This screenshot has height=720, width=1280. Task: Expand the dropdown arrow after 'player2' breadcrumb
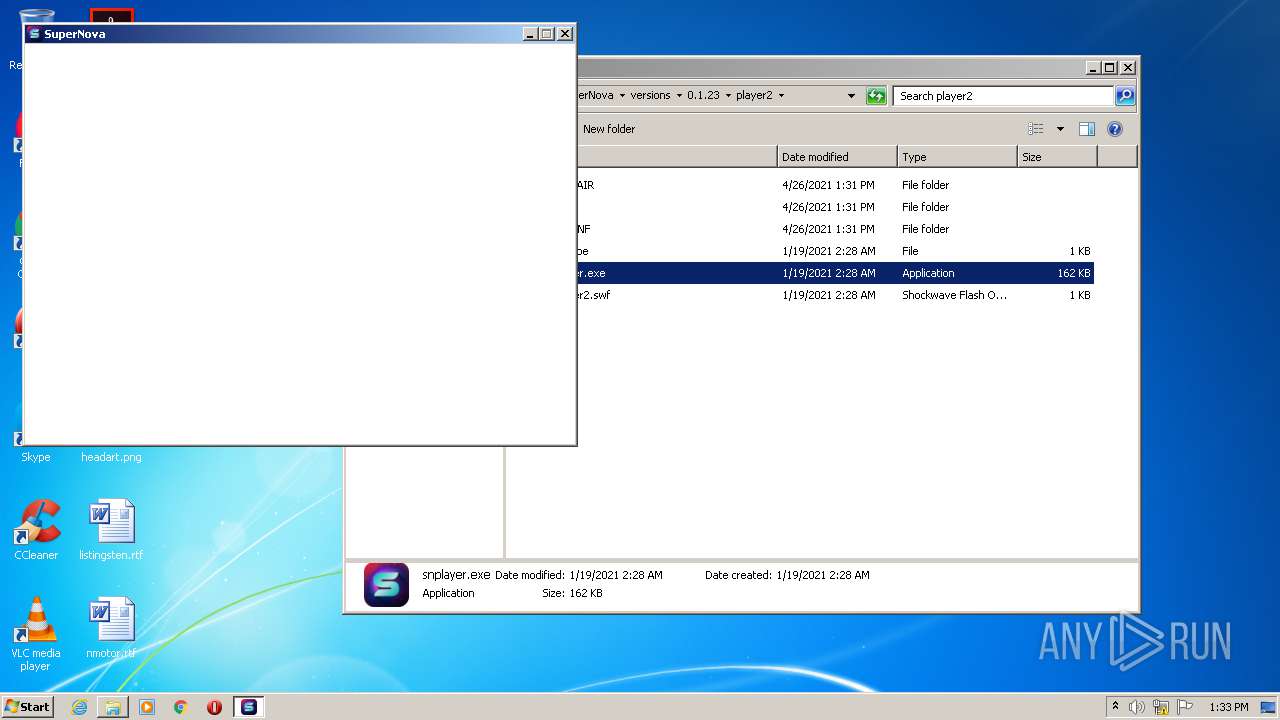(x=781, y=96)
